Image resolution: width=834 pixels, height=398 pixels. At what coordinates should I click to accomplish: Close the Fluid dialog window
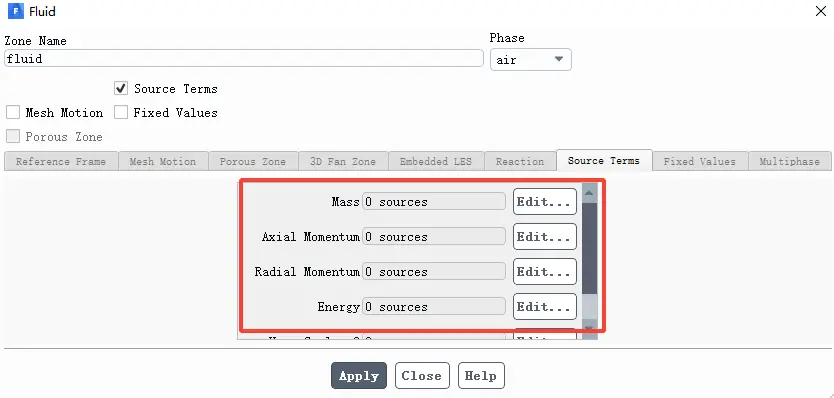coord(821,11)
